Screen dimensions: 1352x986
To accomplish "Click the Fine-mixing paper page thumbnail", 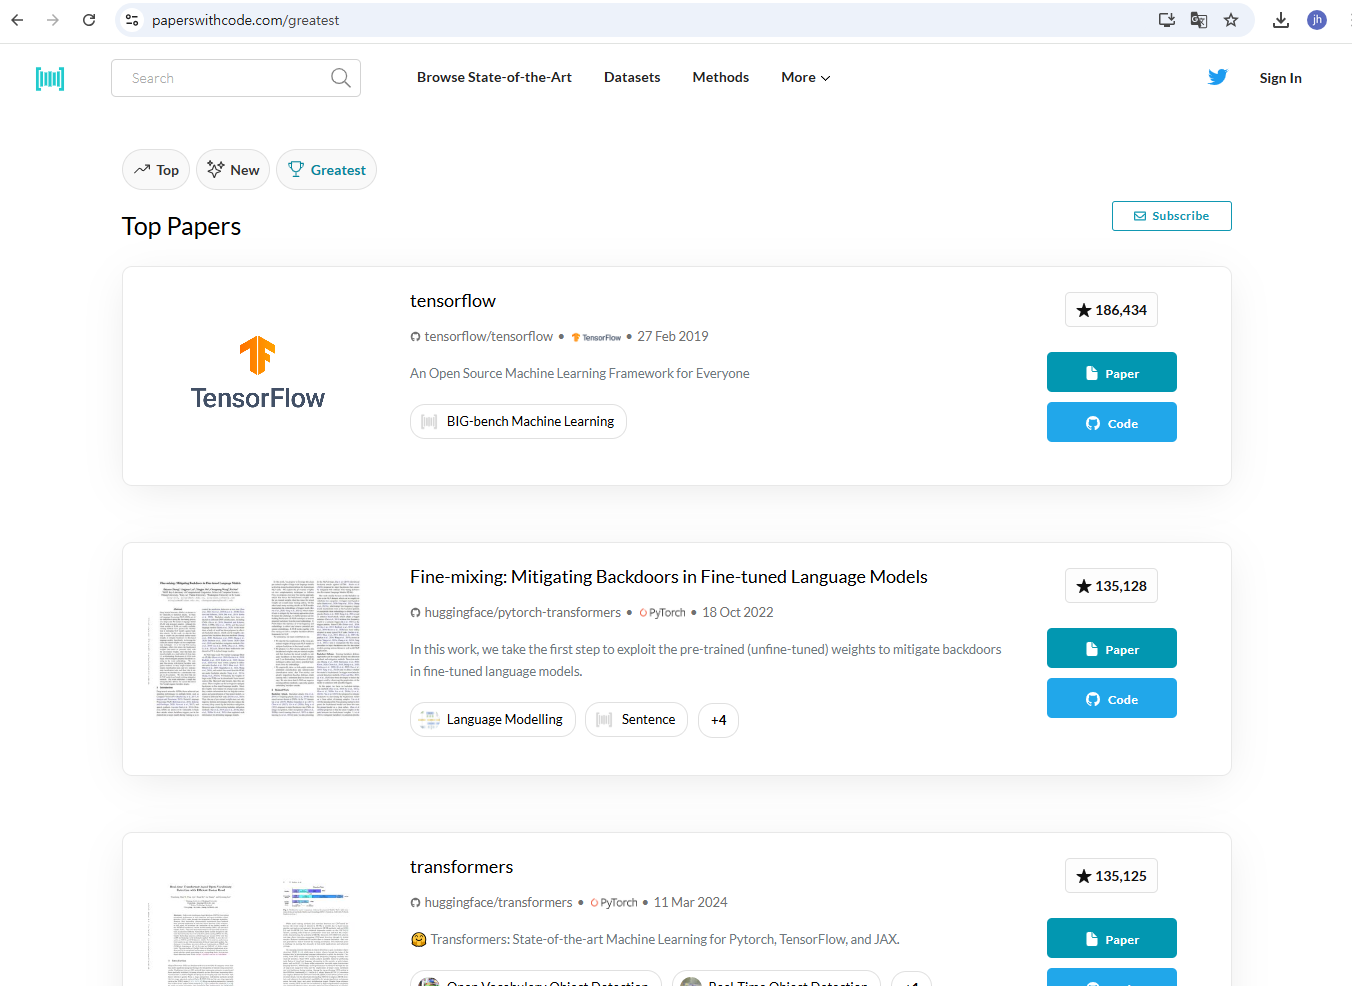I will (x=258, y=648).
